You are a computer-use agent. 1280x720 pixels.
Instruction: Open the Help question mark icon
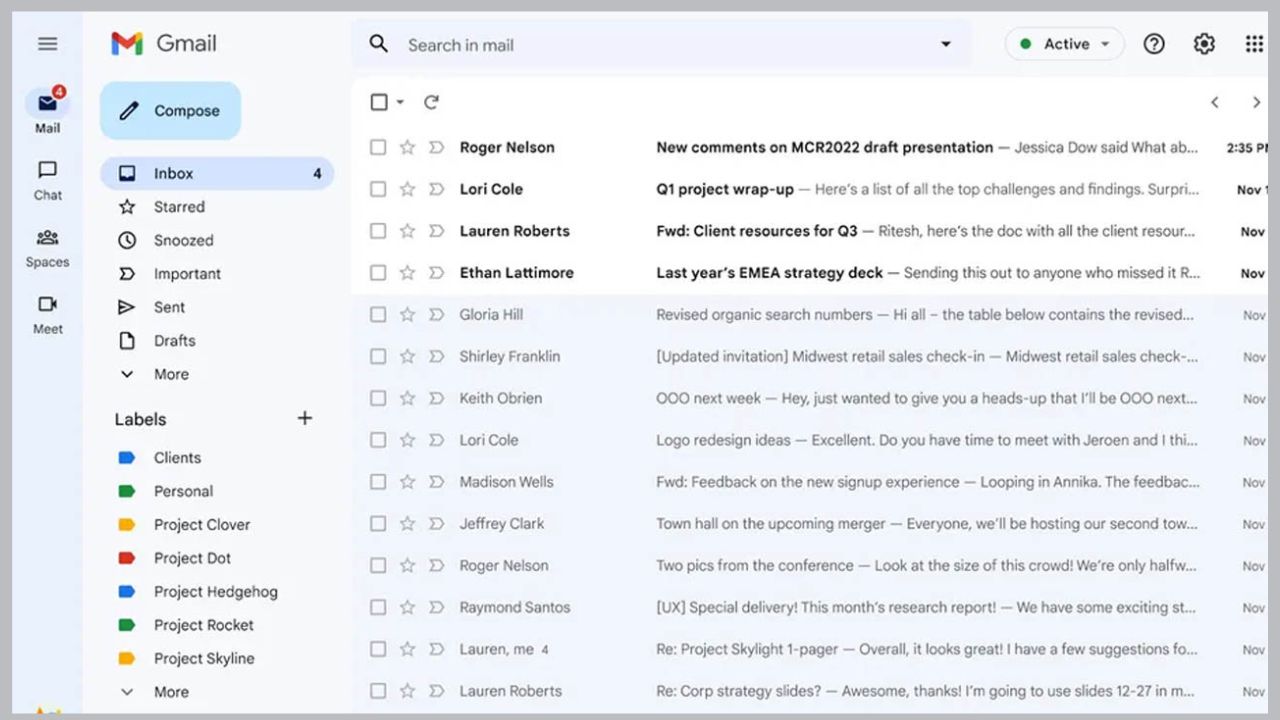1154,44
